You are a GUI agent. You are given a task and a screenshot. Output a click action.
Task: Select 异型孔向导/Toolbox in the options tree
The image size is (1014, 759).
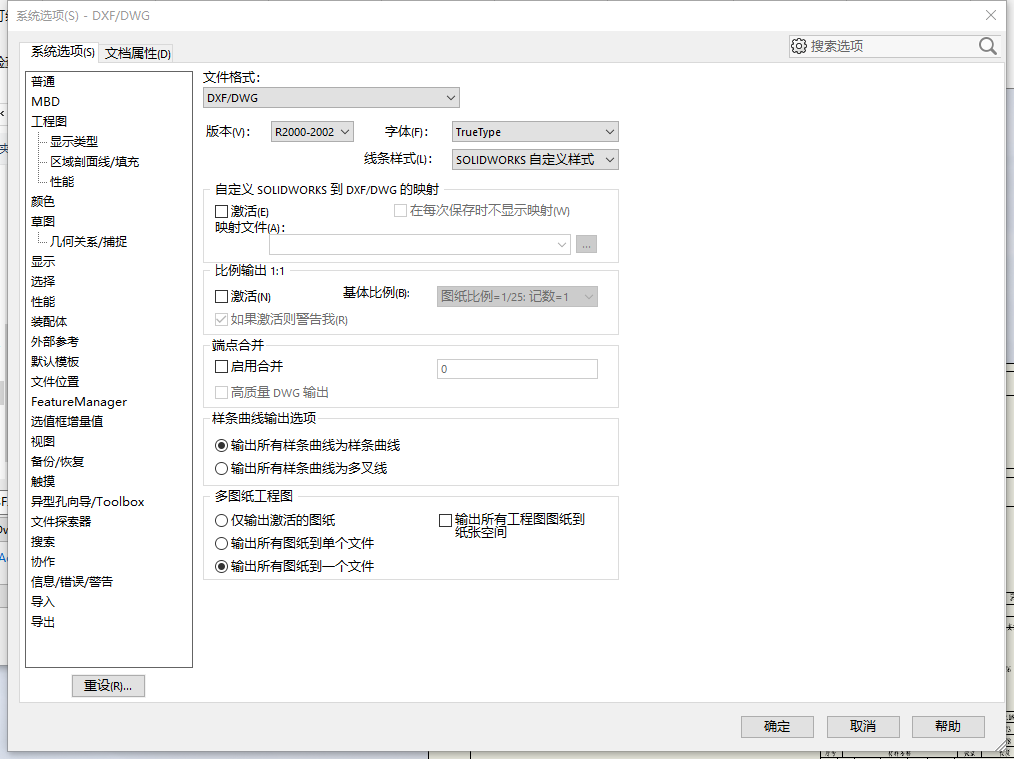pyautogui.click(x=88, y=502)
